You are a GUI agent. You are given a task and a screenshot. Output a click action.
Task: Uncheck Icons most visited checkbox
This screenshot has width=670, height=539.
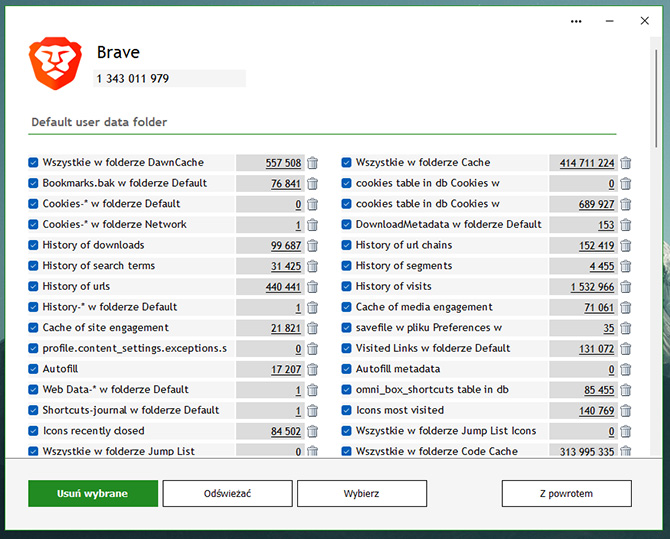tap(347, 410)
